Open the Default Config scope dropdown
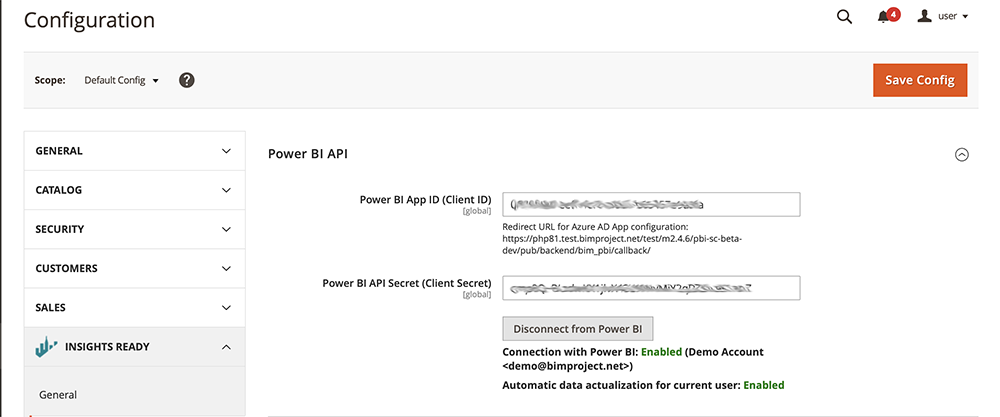Viewport: 1000px width, 417px height. [x=121, y=81]
